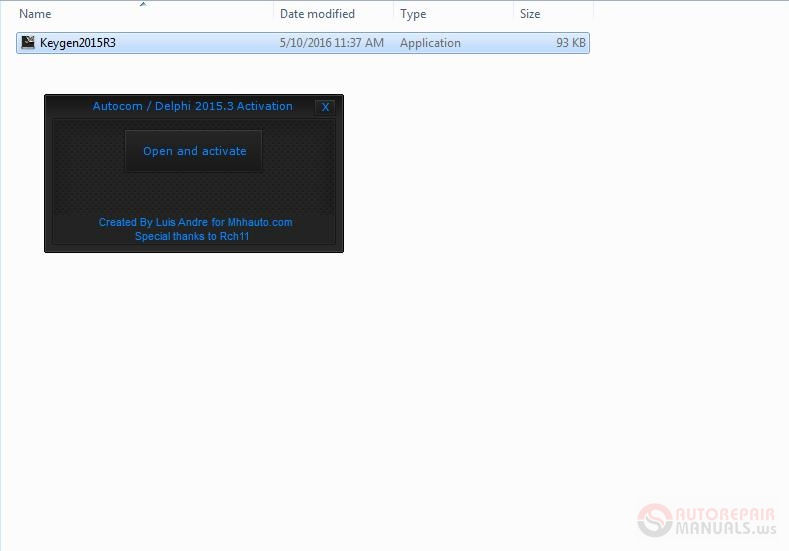Sort files by Size column header
Screen dimensions: 789x551
(x=530, y=14)
